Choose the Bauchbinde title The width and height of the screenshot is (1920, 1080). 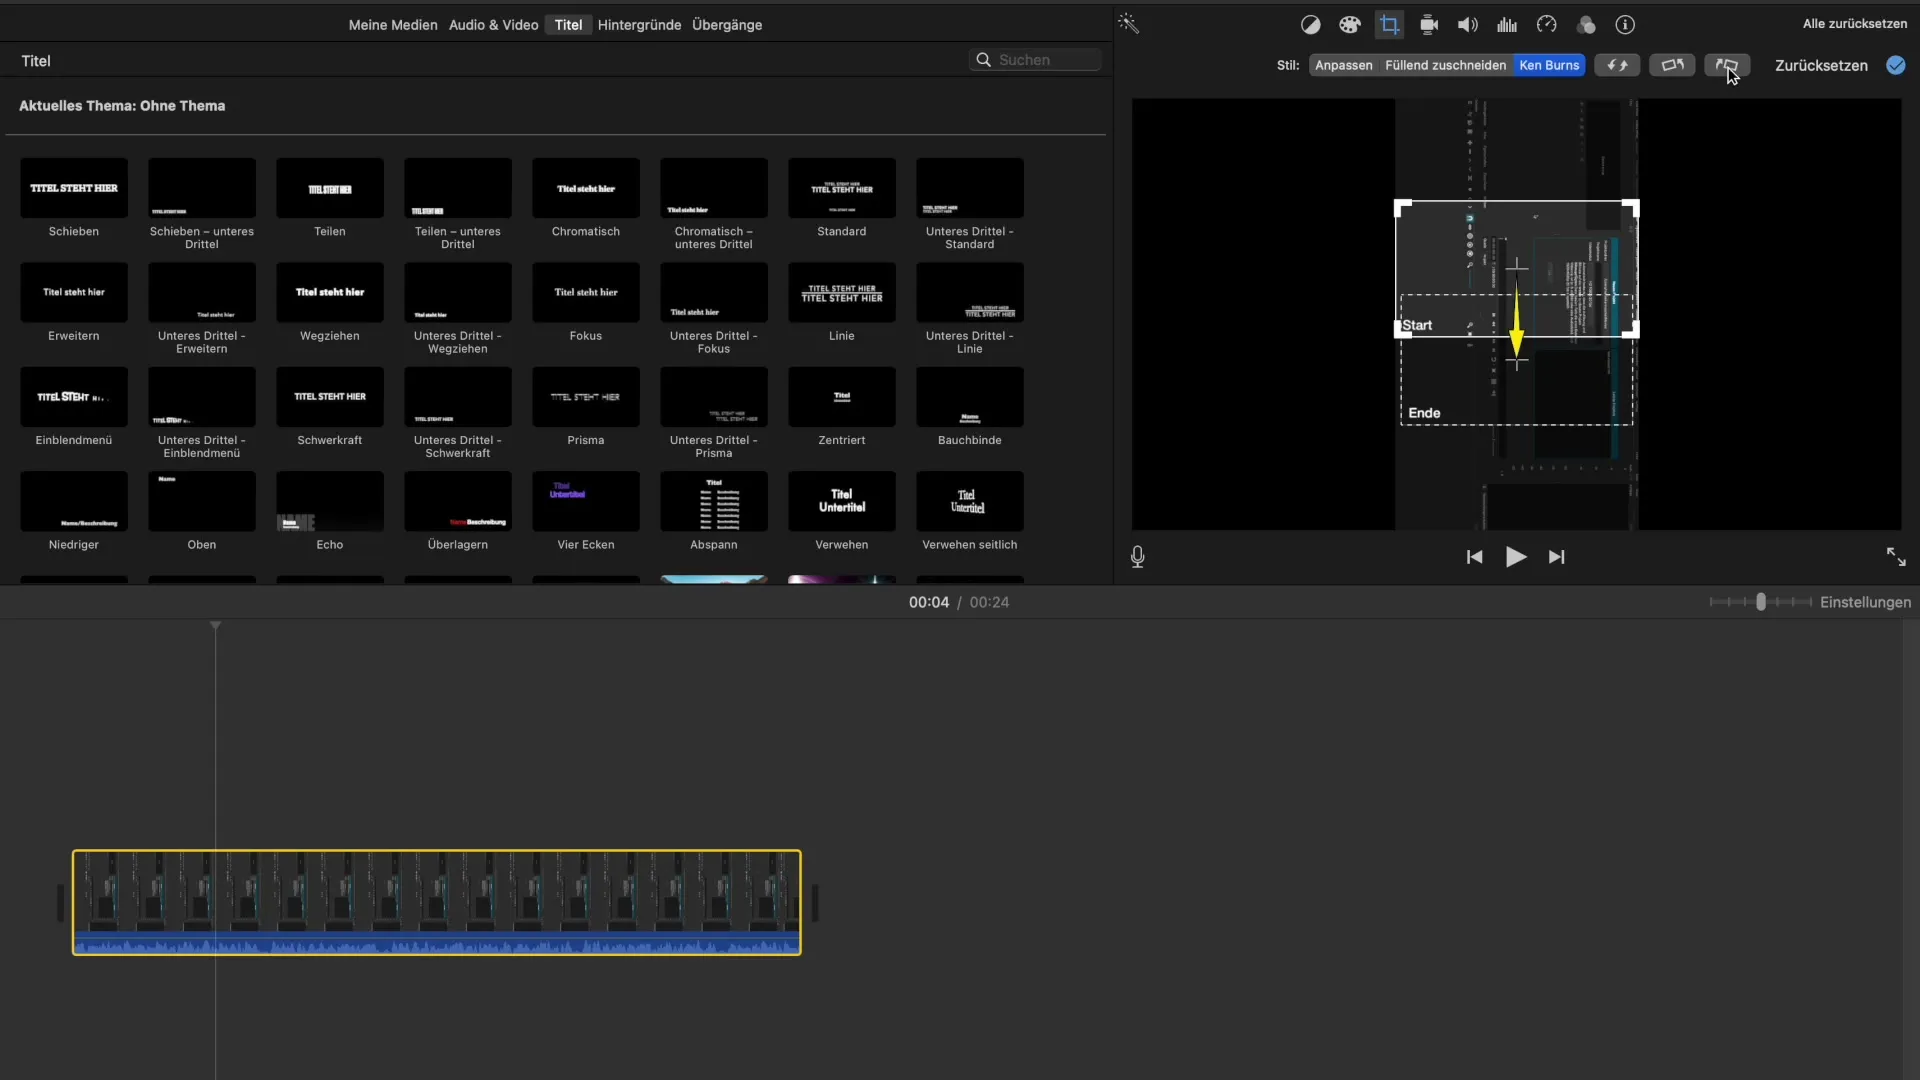coord(970,396)
